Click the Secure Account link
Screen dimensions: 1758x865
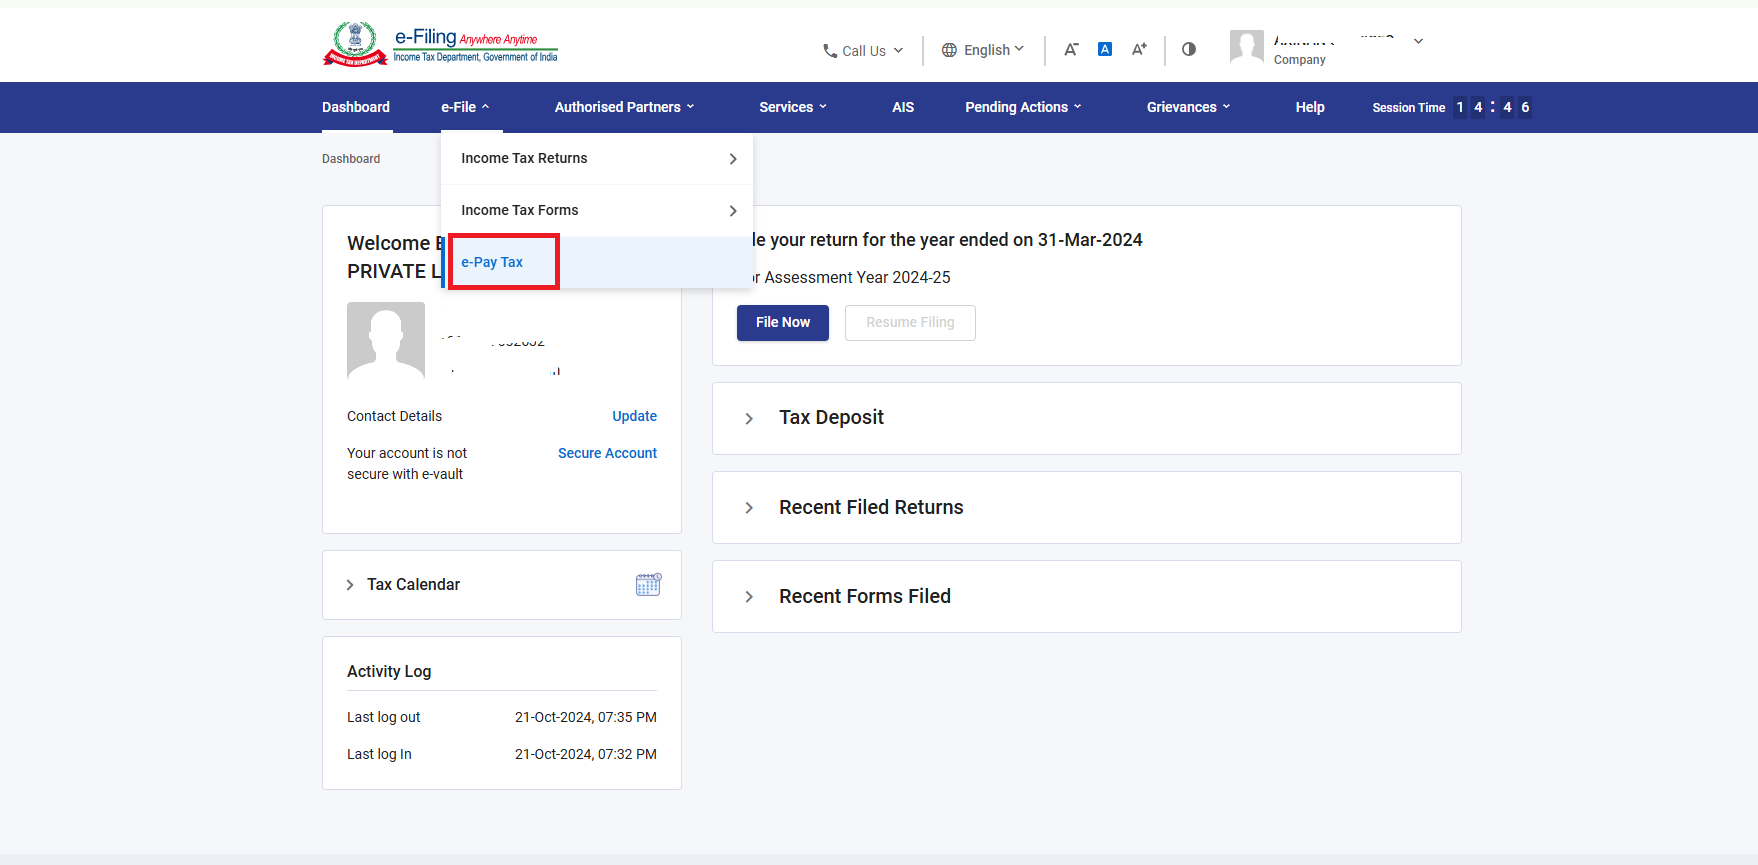coord(607,453)
